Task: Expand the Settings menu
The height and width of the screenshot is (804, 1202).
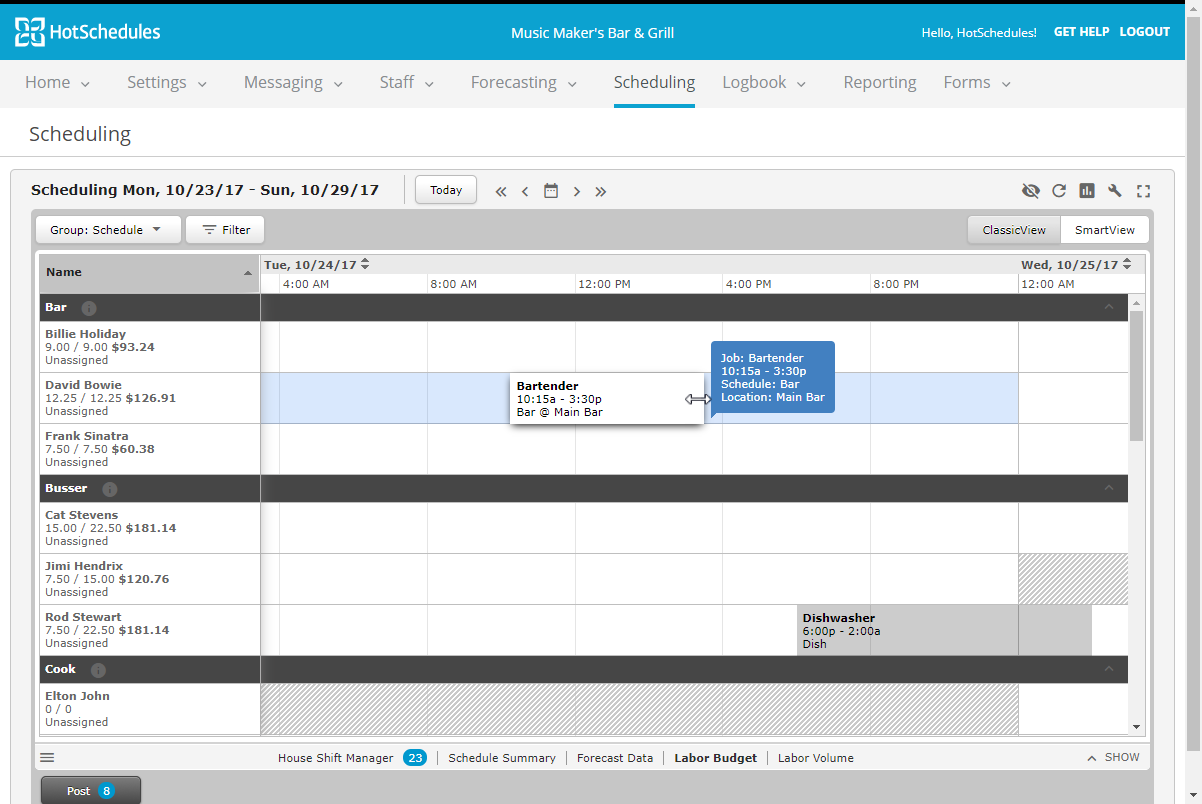Action: click(167, 83)
